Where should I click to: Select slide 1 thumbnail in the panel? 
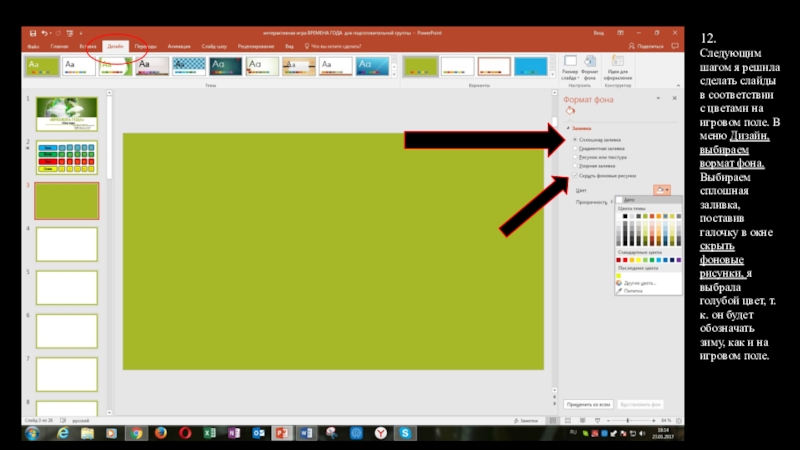pyautogui.click(x=67, y=114)
